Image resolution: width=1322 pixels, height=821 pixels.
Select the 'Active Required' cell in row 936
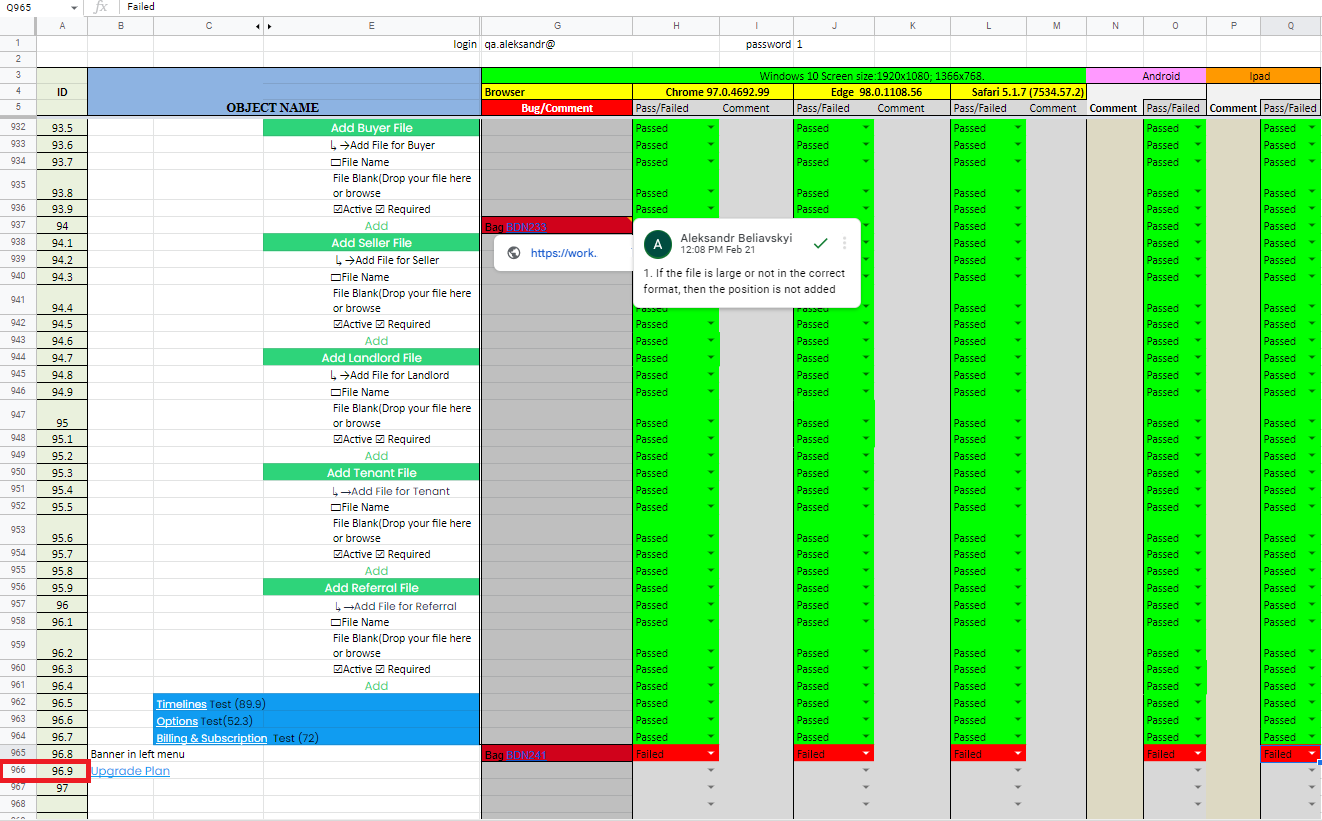(x=372, y=209)
